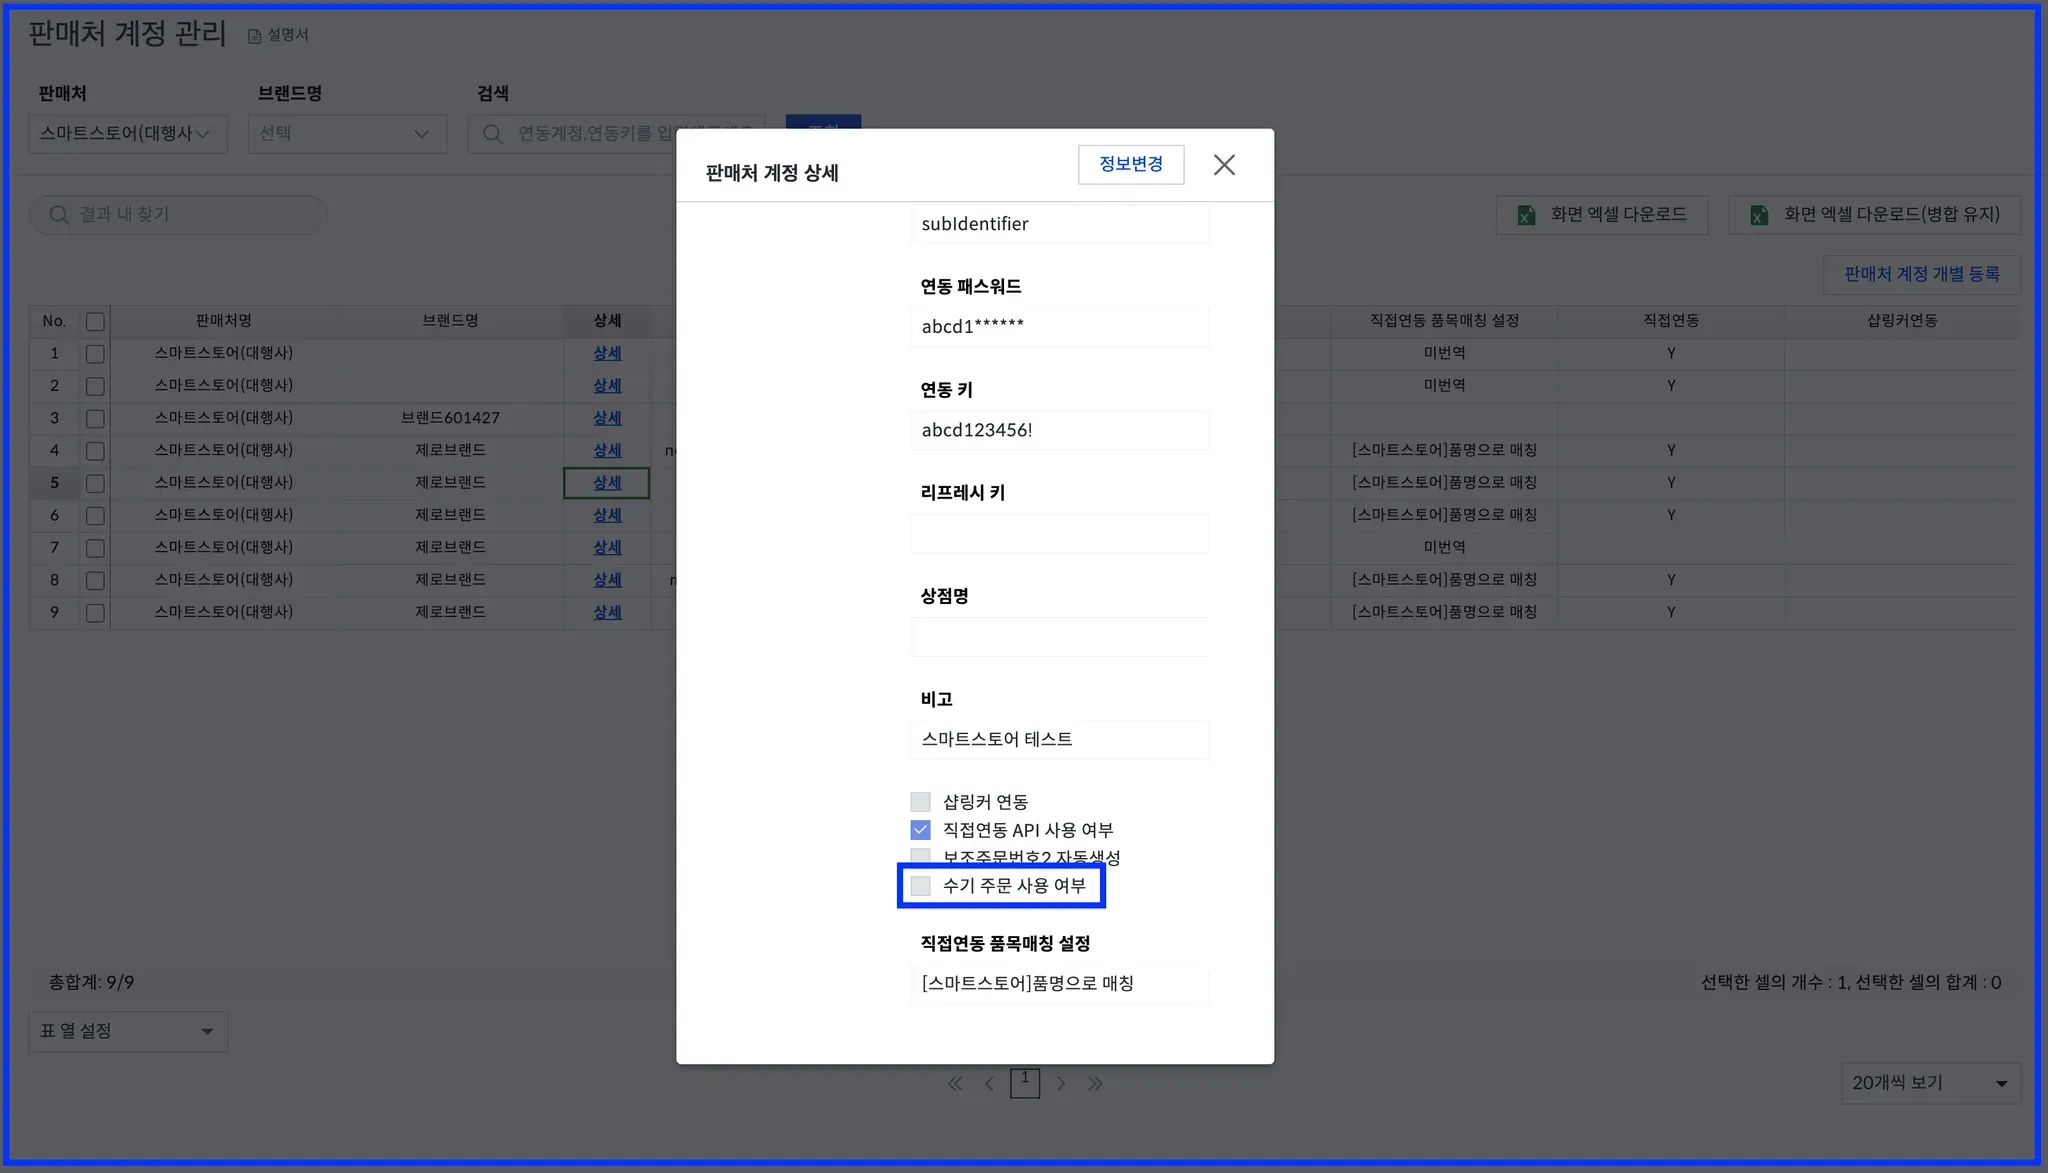Open the 표 열 설정 dropdown

click(x=128, y=1031)
